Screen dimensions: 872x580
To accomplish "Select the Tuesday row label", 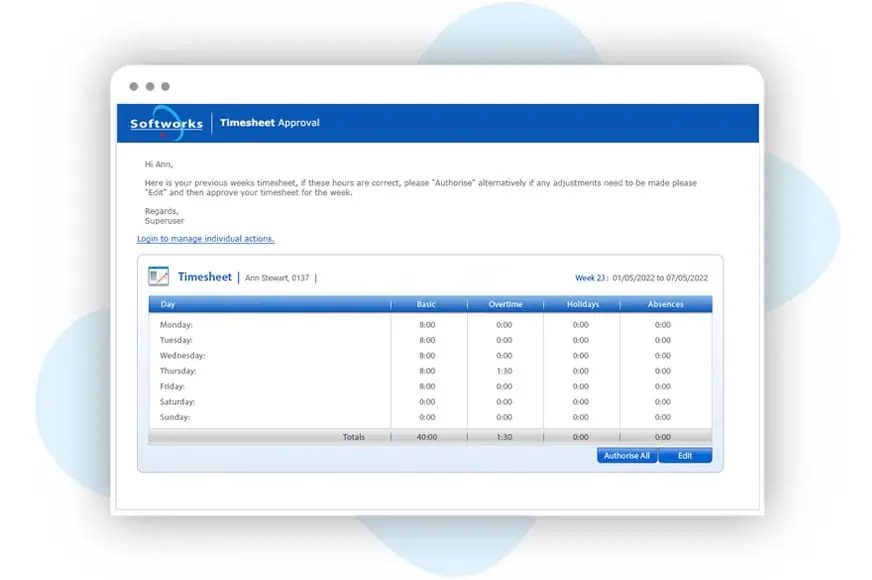I will point(176,340).
